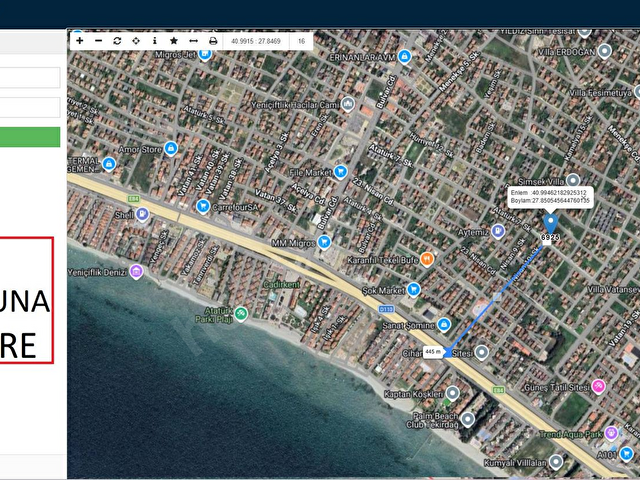Click the Kumyalı Villaları location marker
This screenshot has height=480, width=640.
[x=556, y=462]
